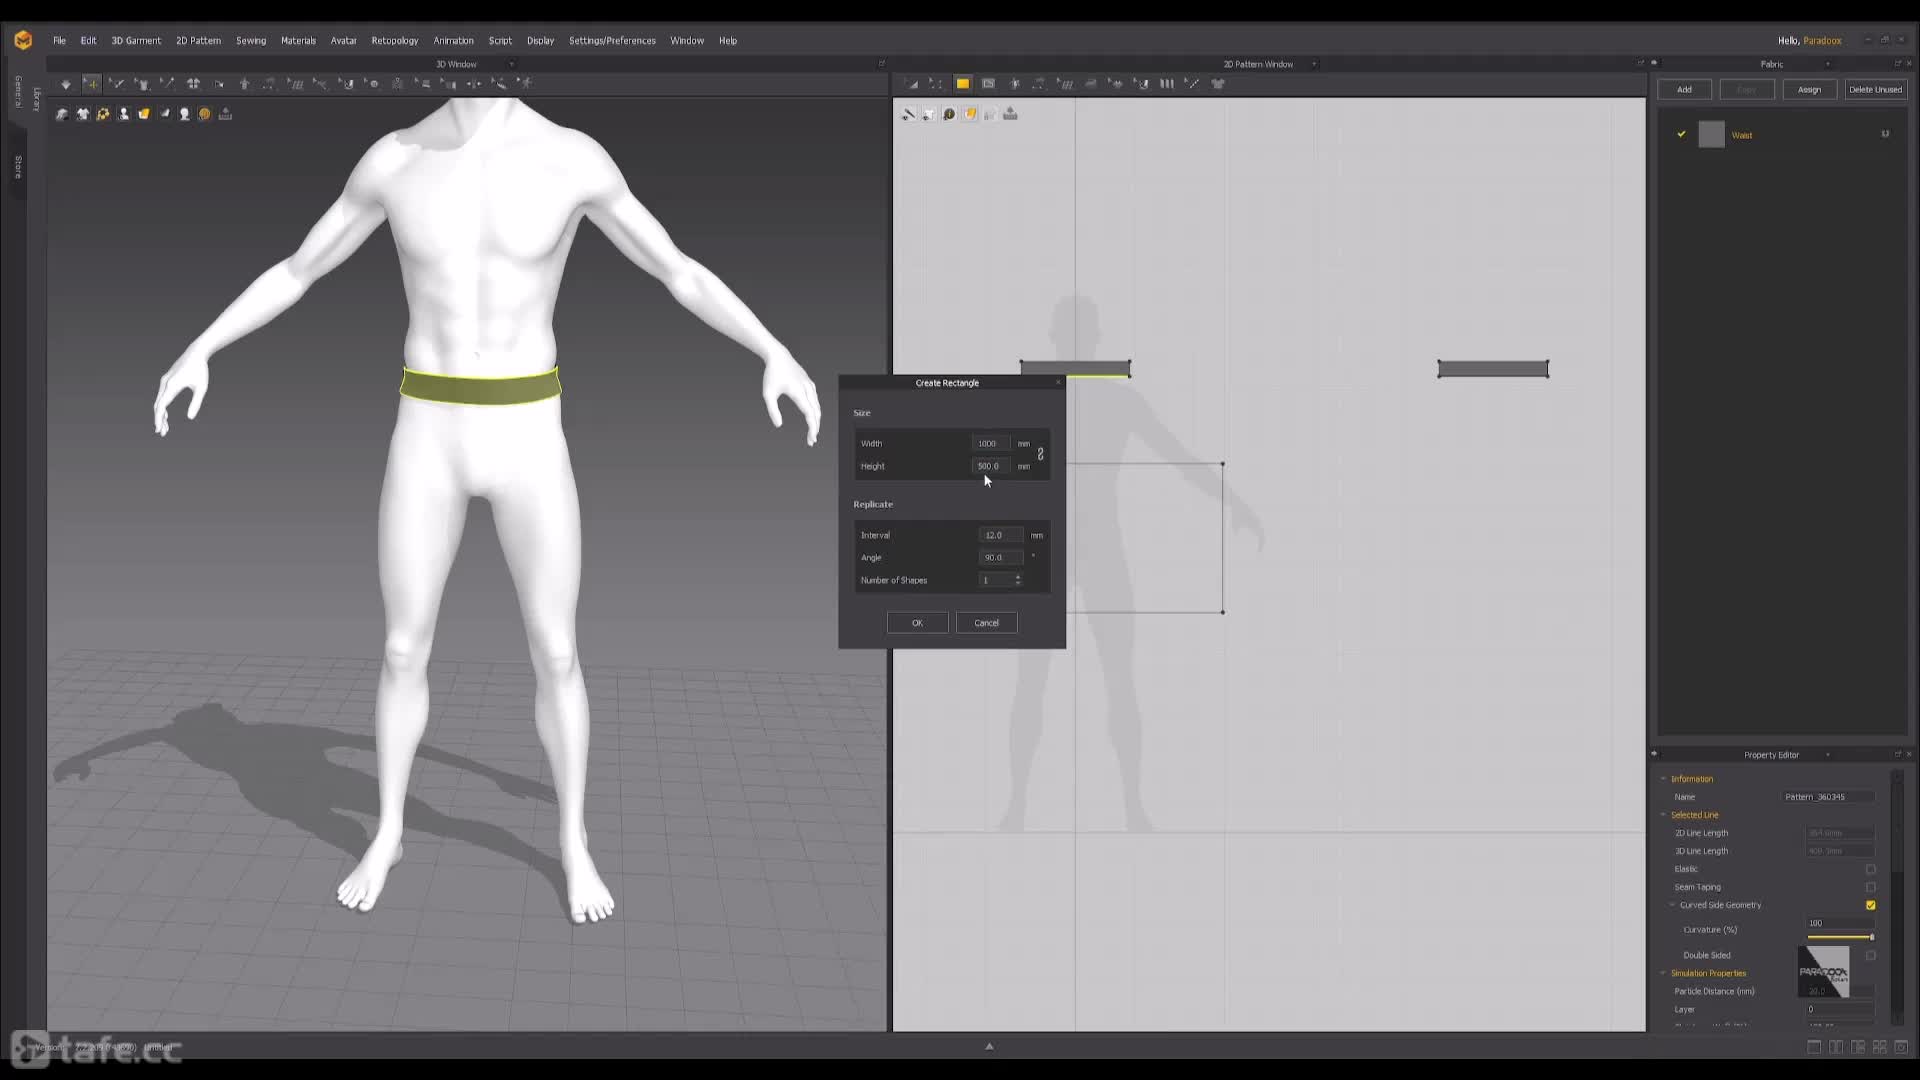Click the yellow soccer-ball texture surface icon
The image size is (1920, 1080).
click(103, 114)
